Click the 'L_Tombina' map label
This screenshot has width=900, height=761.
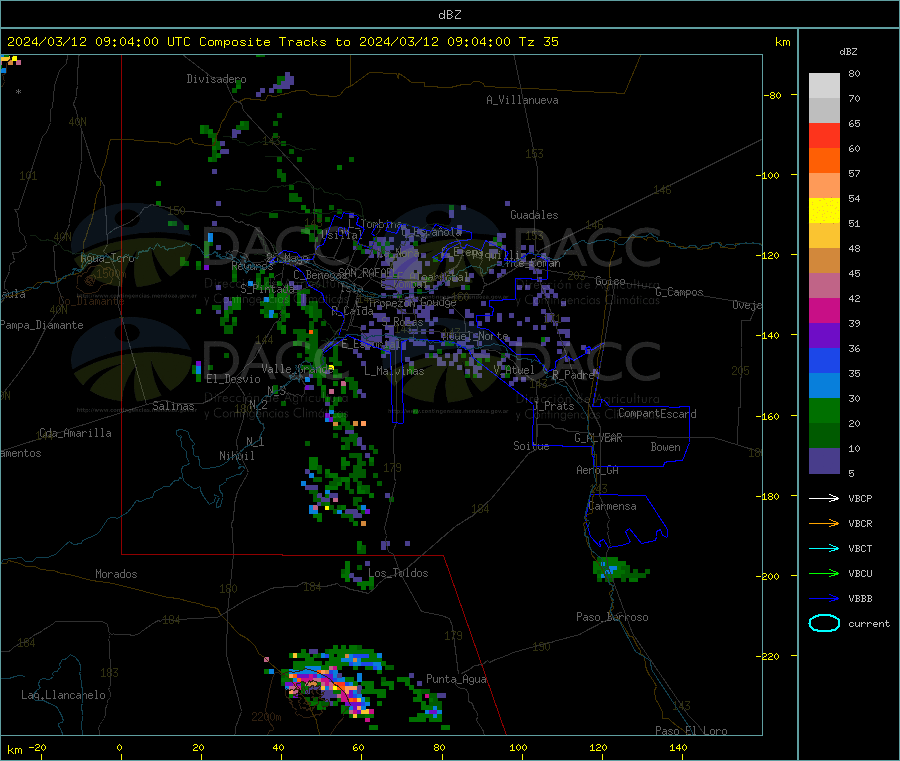tap(375, 224)
